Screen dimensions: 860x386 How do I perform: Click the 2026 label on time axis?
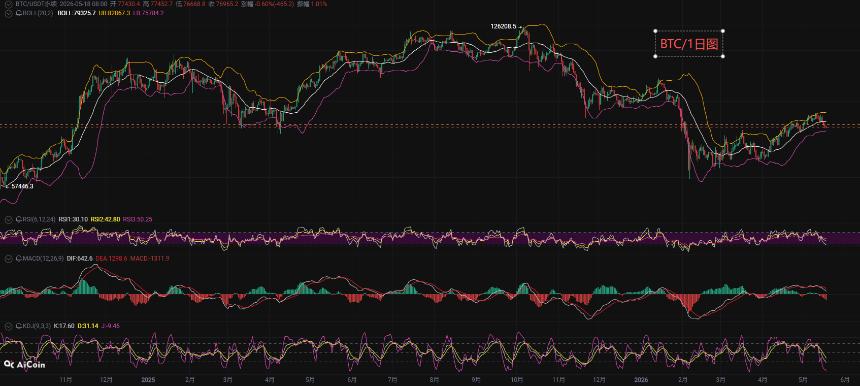coord(641,379)
